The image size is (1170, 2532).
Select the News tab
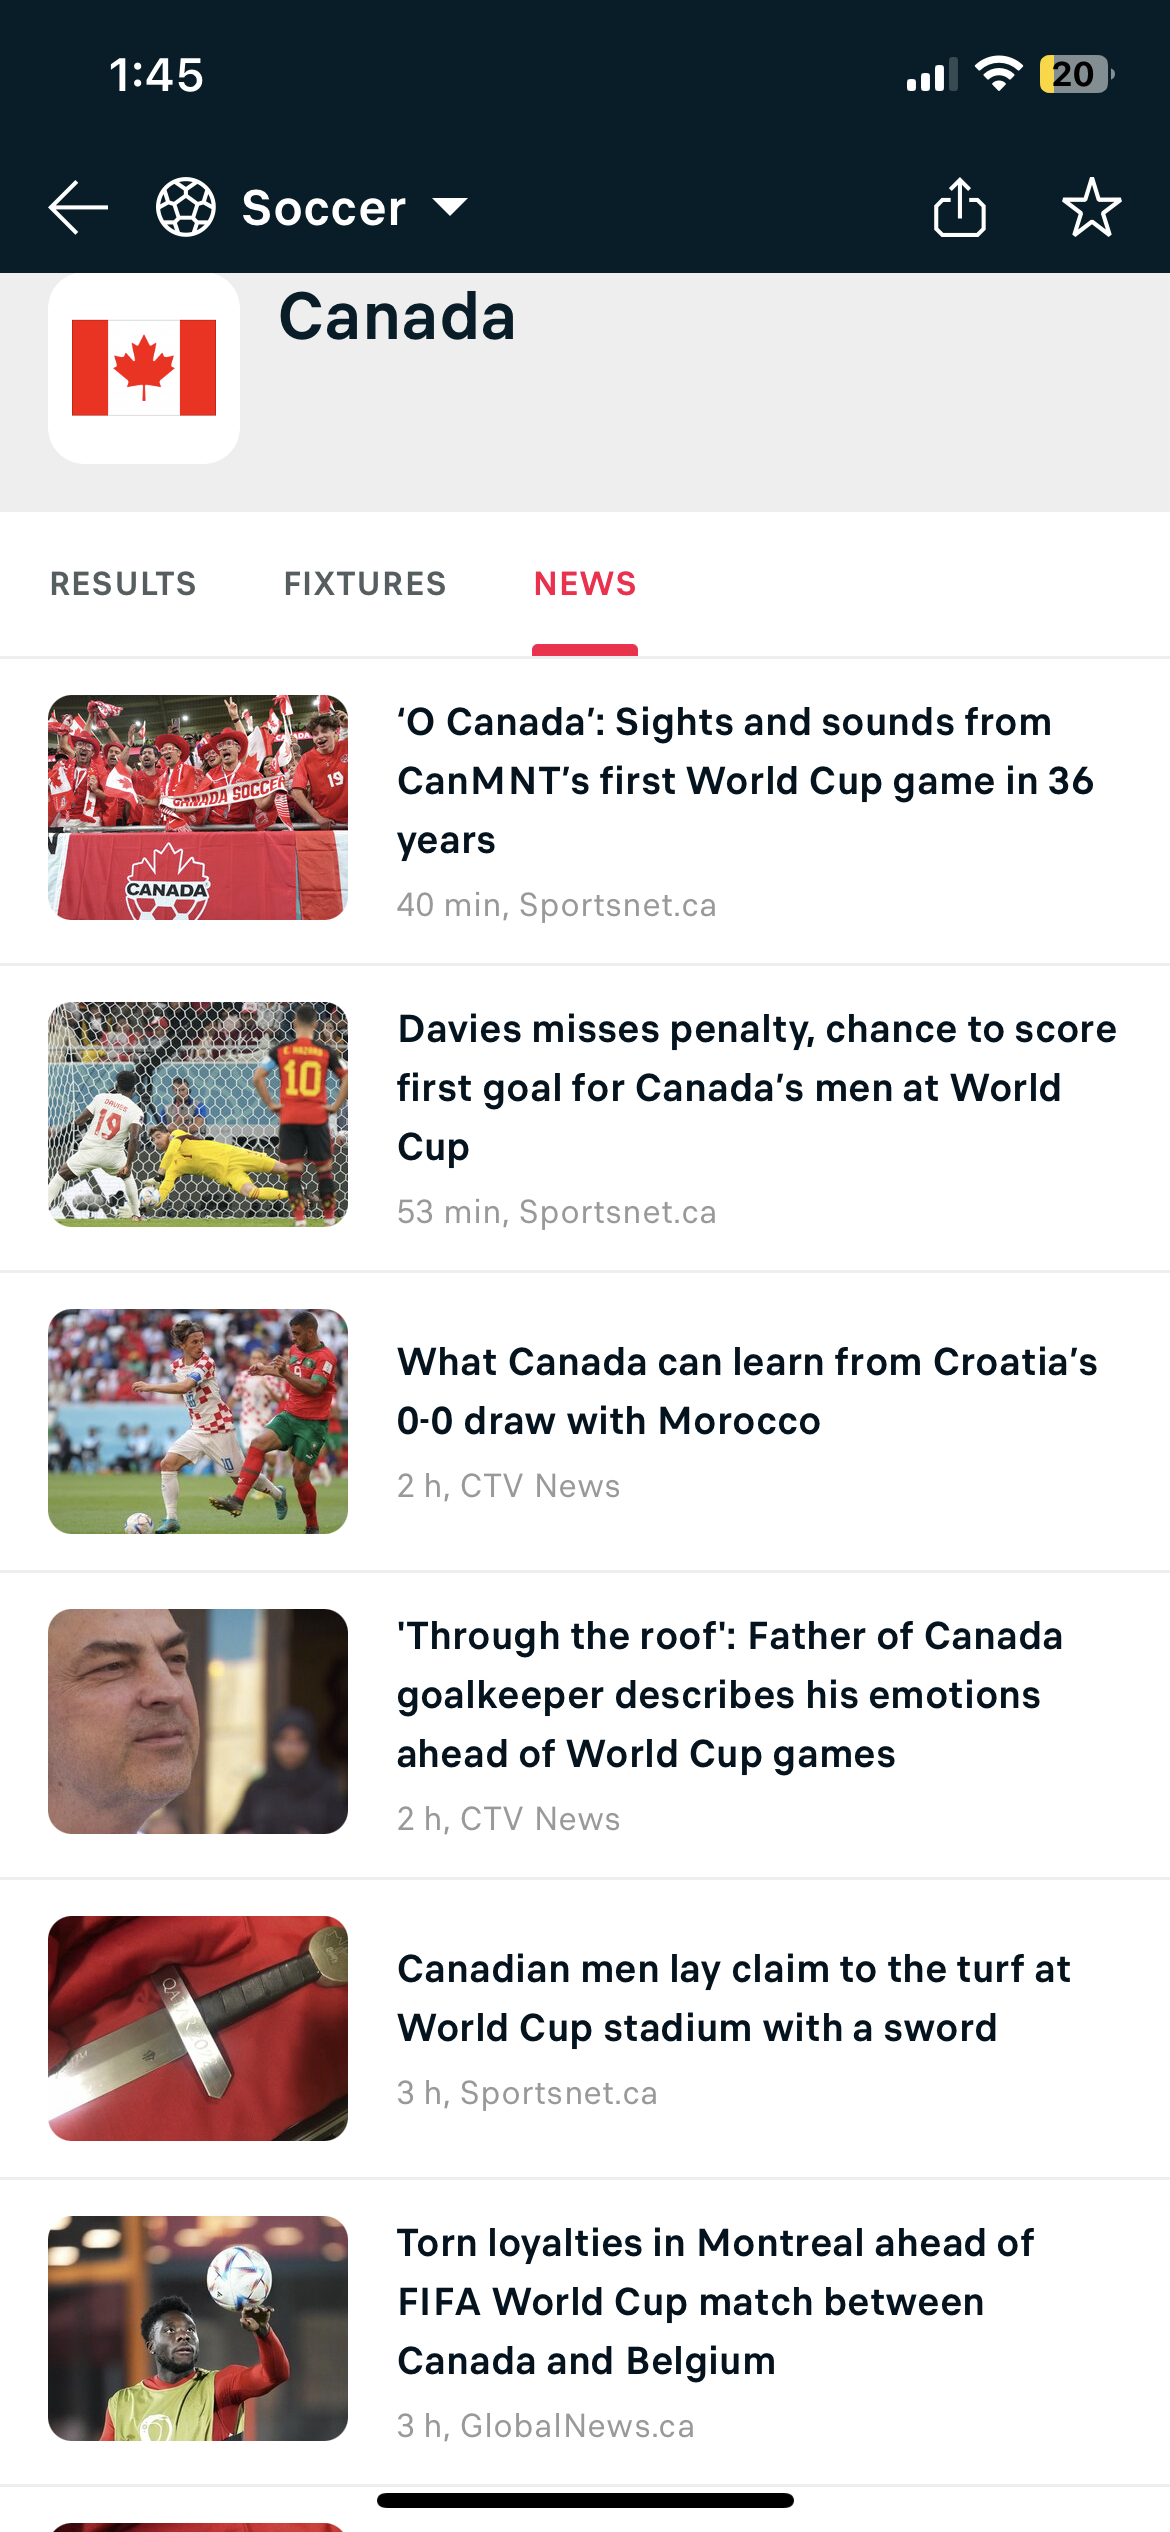click(585, 584)
